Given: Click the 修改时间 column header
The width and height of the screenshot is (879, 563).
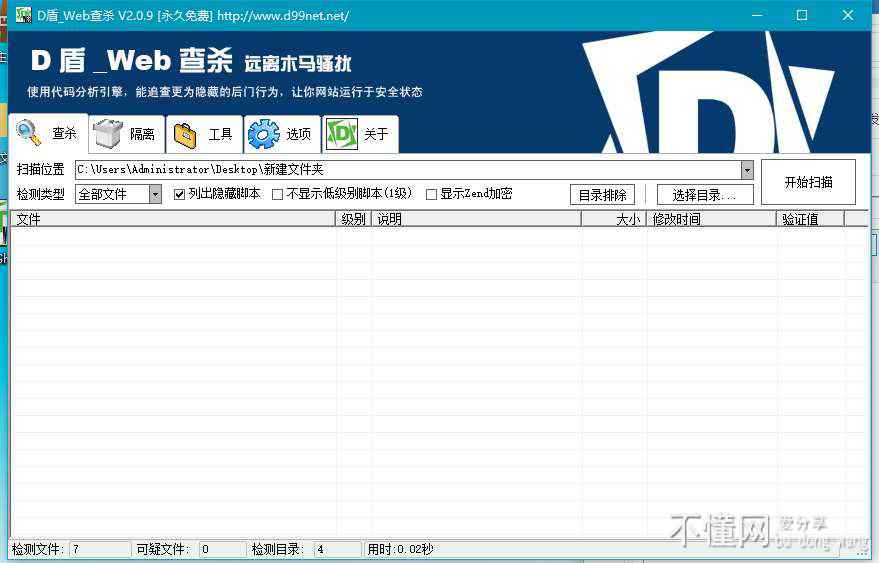Looking at the screenshot, I should point(710,219).
